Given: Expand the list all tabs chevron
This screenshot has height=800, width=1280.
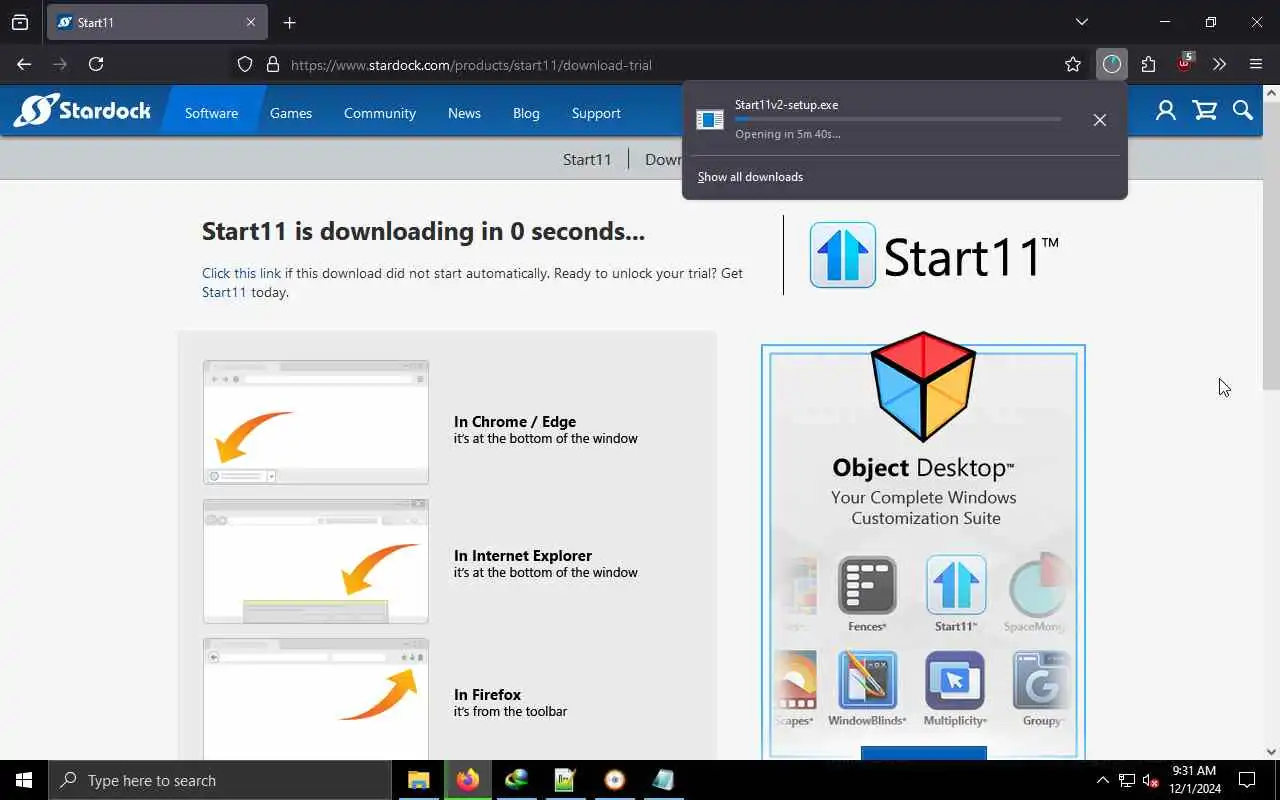Looking at the screenshot, I should (x=1081, y=22).
